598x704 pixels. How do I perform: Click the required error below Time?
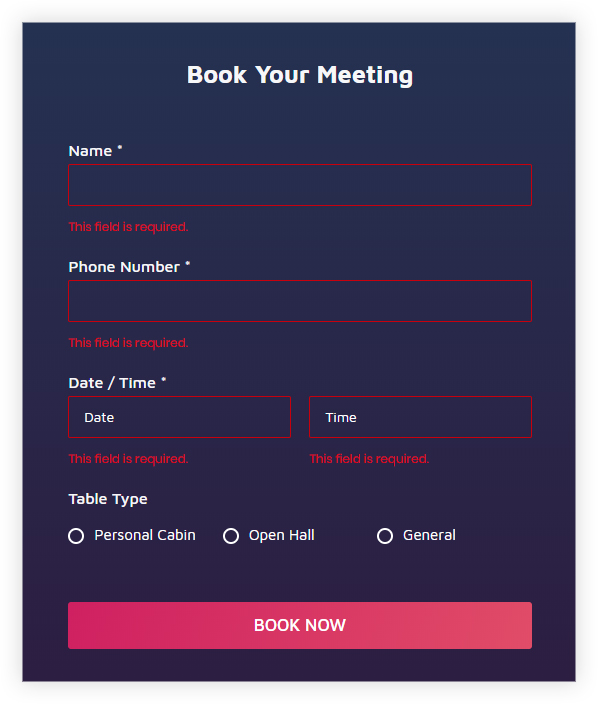click(x=369, y=459)
